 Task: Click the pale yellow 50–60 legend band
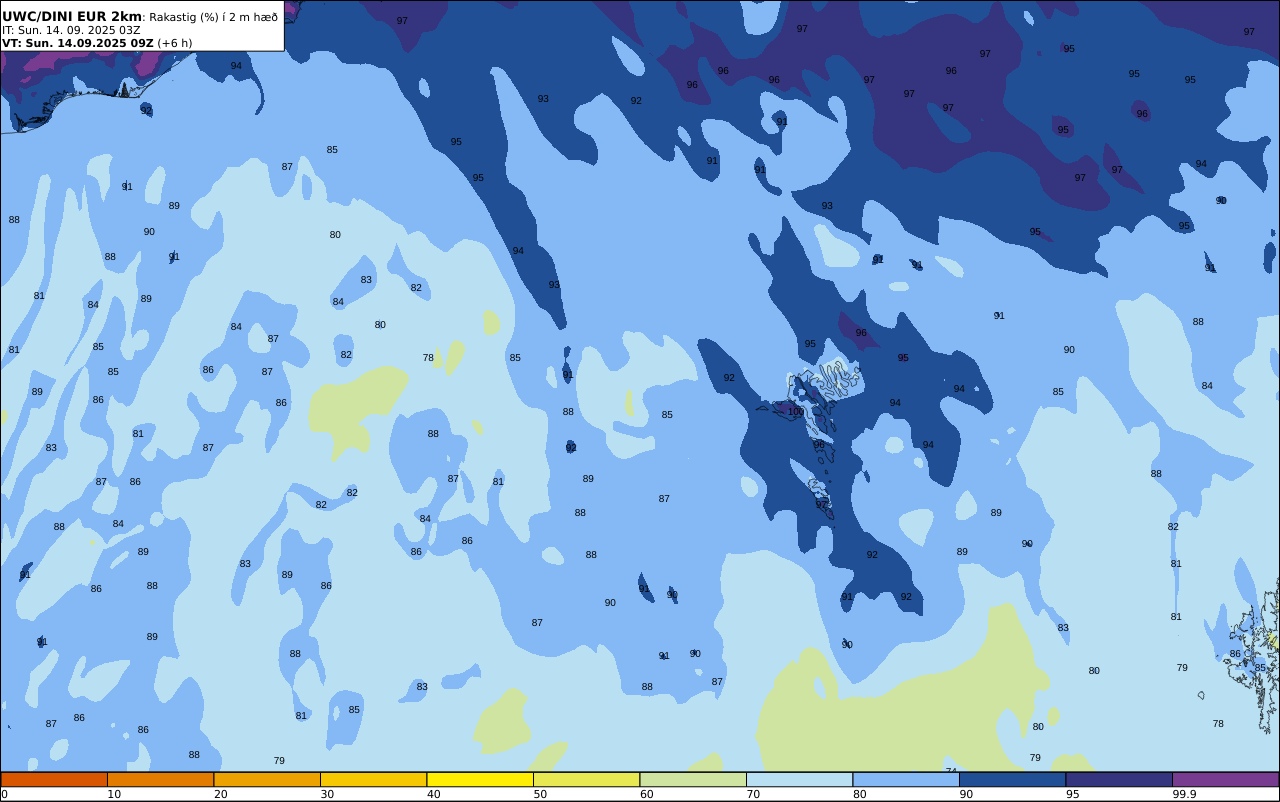coord(587,779)
